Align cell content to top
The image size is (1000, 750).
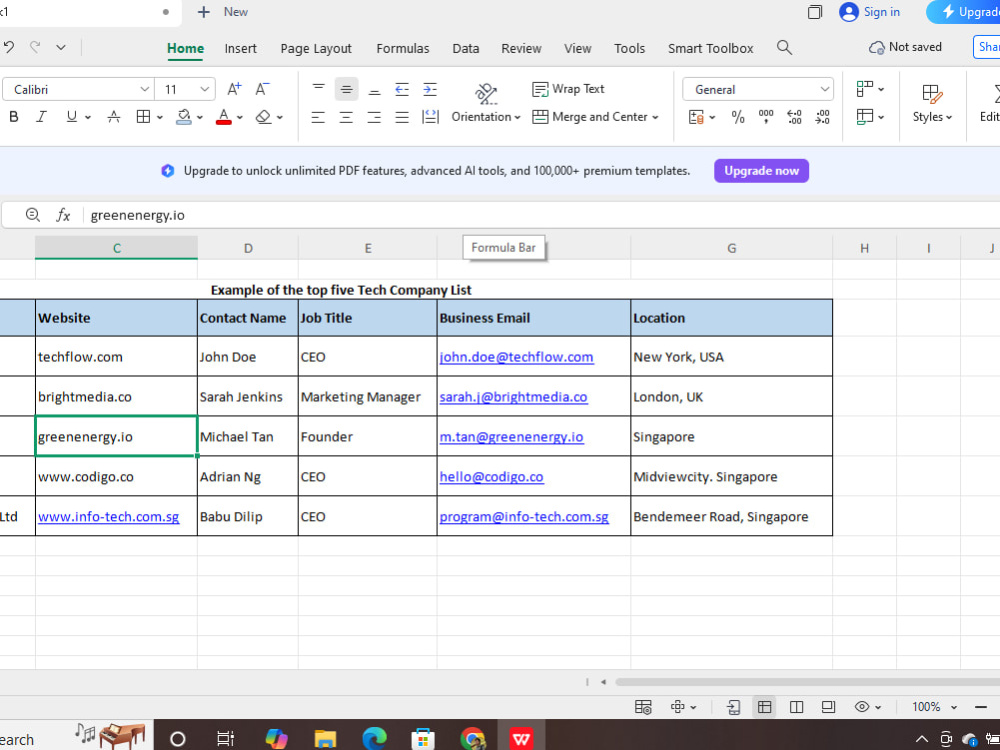click(318, 89)
